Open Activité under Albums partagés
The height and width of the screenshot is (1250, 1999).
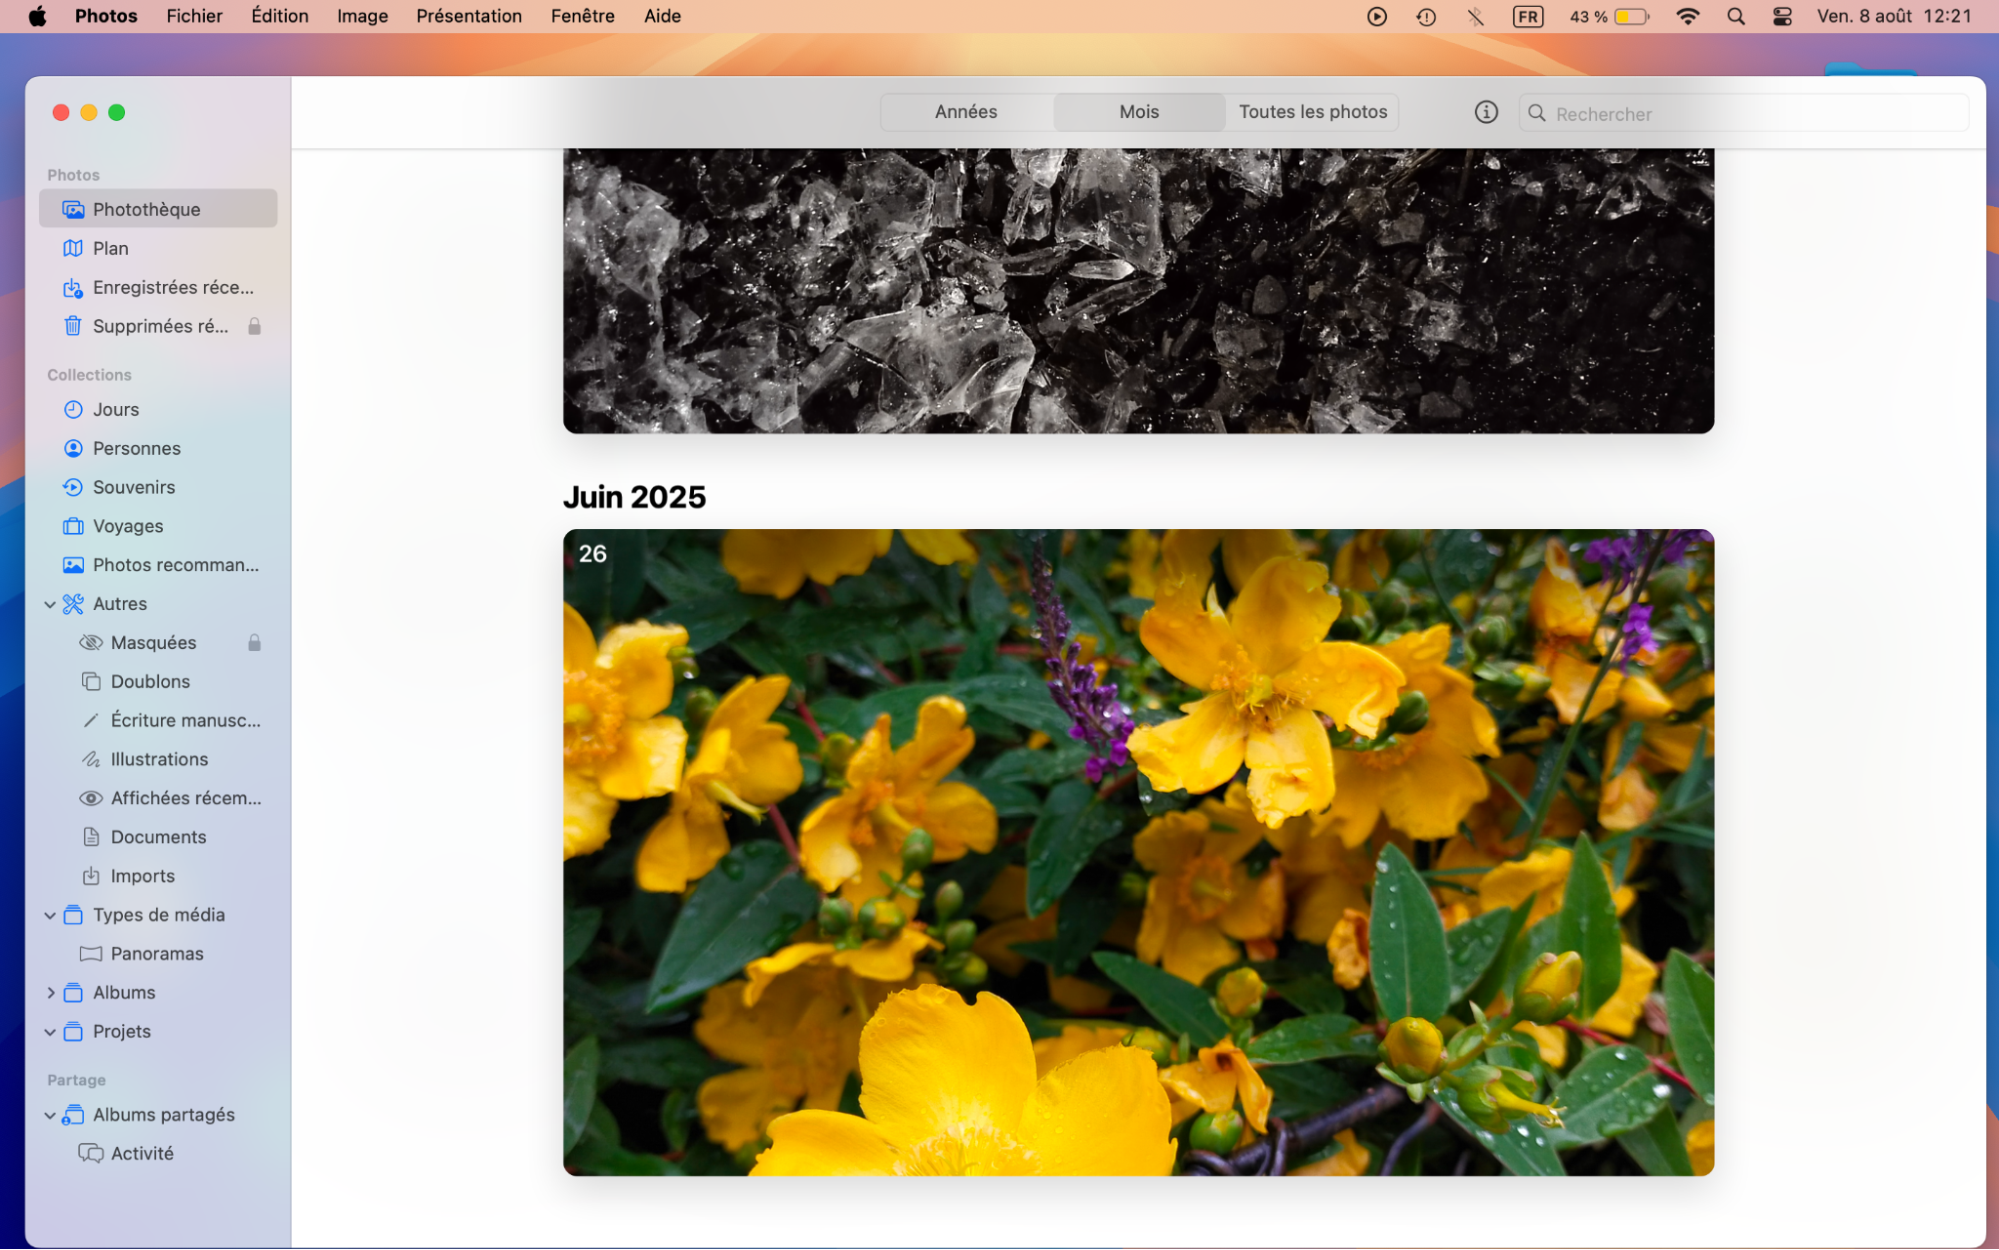click(x=141, y=1152)
